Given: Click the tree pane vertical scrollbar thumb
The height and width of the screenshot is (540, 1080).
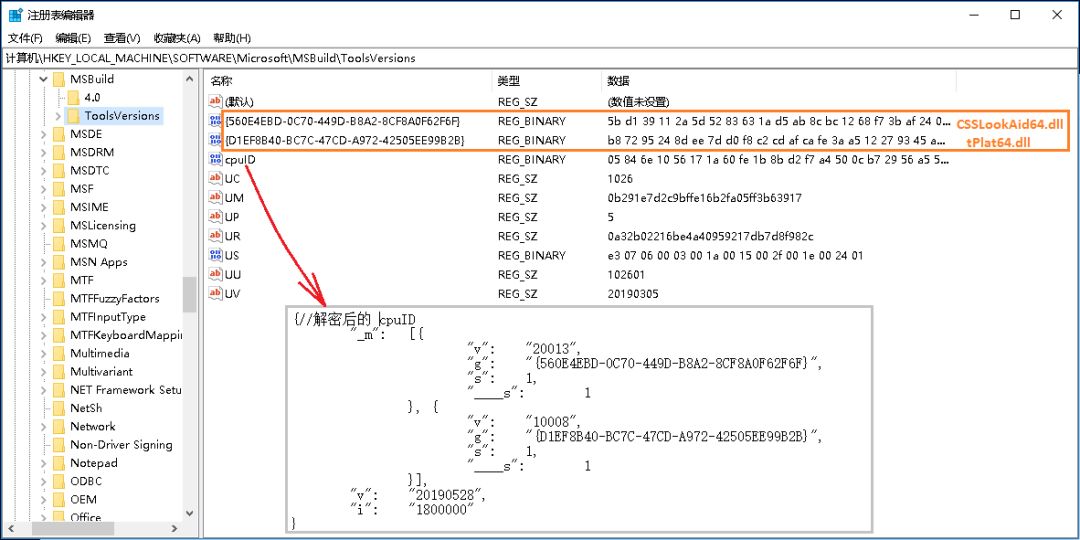Looking at the screenshot, I should point(189,294).
